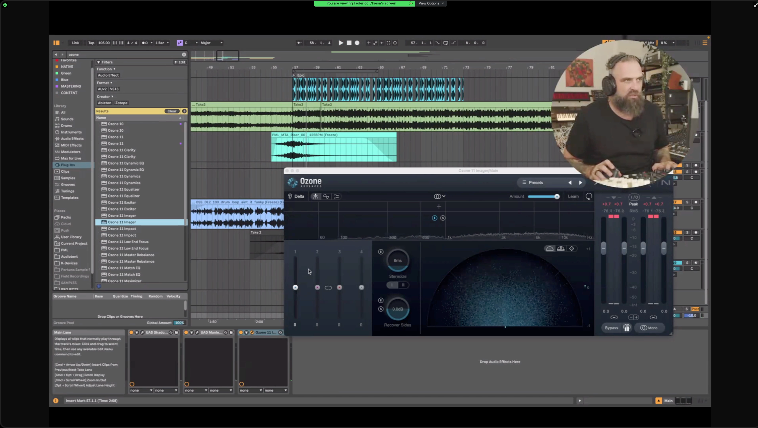Click the gain match icon beside Bypass
The image size is (758, 428).
627,328
